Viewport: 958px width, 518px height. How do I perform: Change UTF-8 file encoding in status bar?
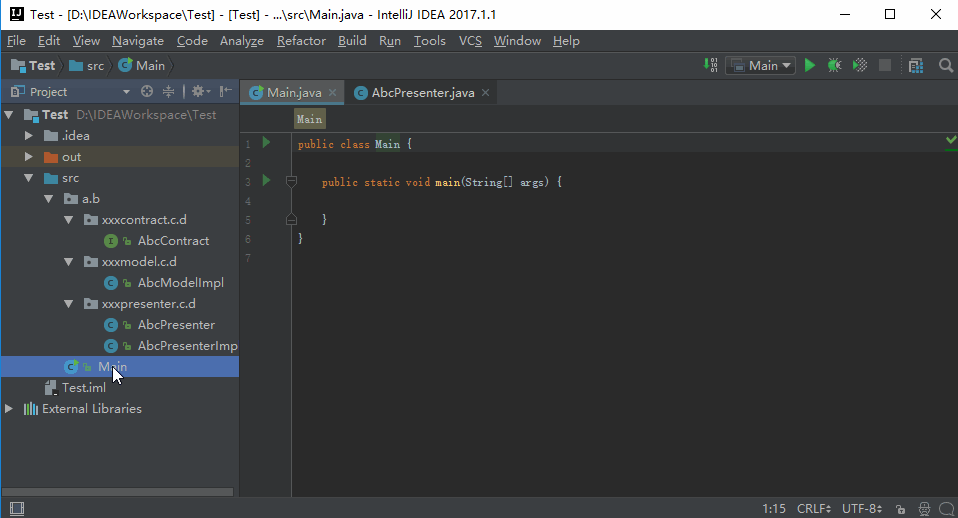click(862, 509)
